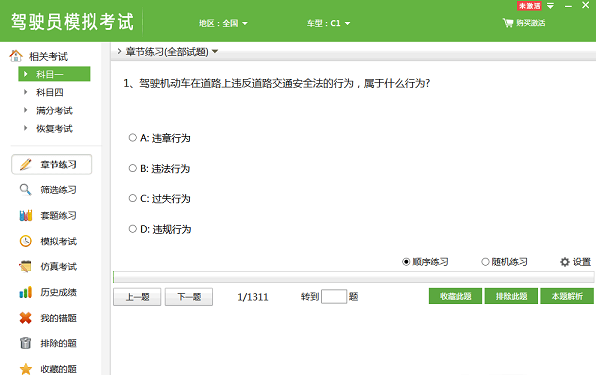Click question 1 text about 违反道路交通安全法
This screenshot has width=596, height=375.
(x=277, y=83)
